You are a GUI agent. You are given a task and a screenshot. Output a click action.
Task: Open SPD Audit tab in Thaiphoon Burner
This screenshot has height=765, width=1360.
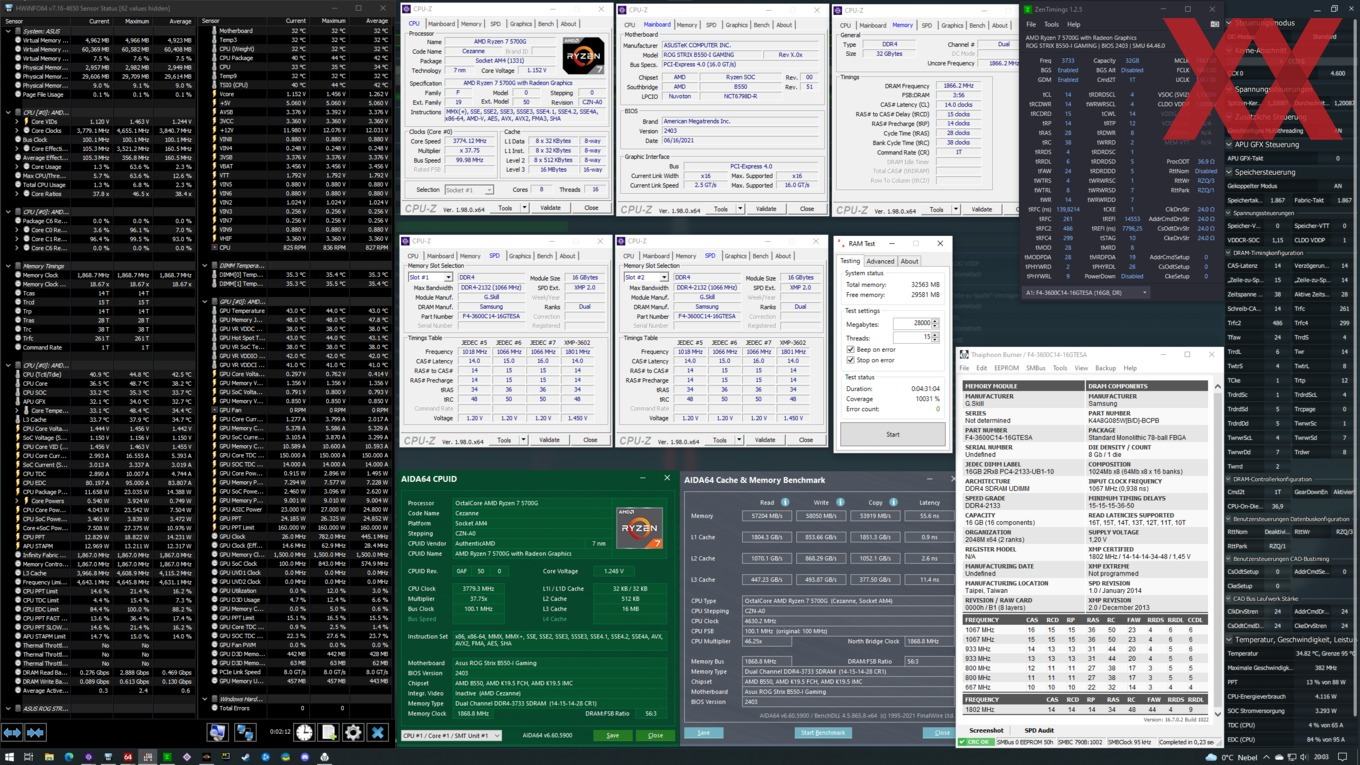1039,731
